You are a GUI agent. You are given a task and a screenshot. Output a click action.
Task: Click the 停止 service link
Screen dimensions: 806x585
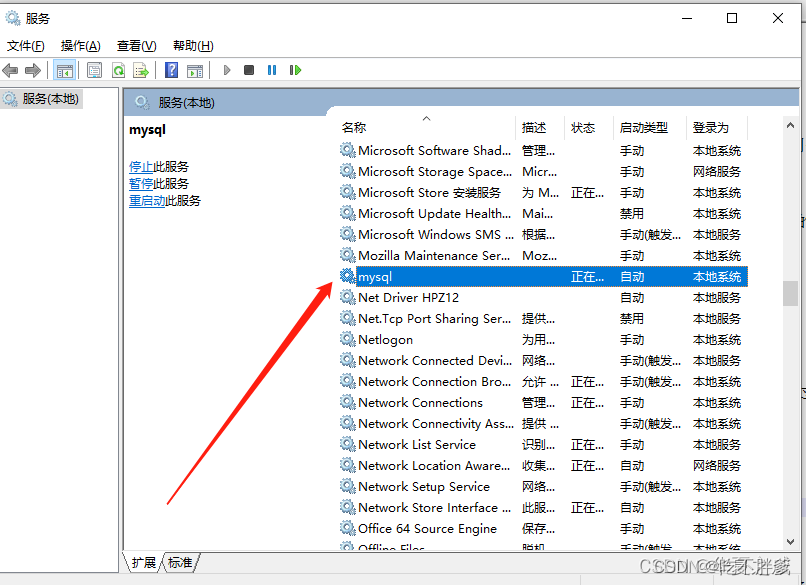(141, 167)
